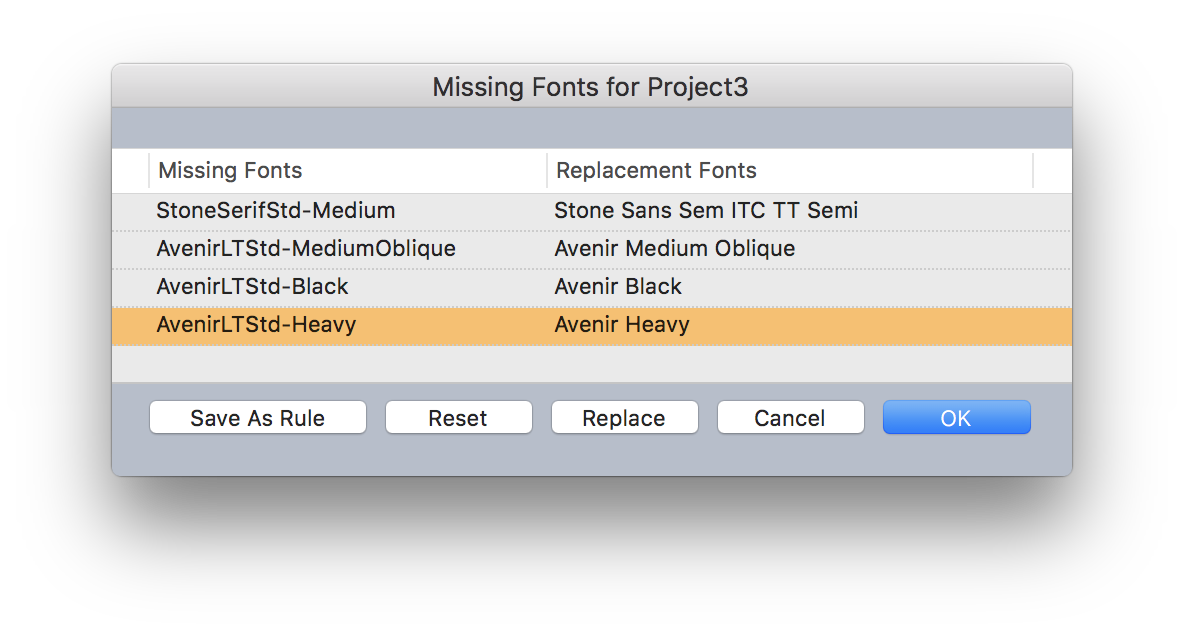The image size is (1184, 636).
Task: Click the Missing Fonts for Project3 title bar
Action: pyautogui.click(x=590, y=87)
